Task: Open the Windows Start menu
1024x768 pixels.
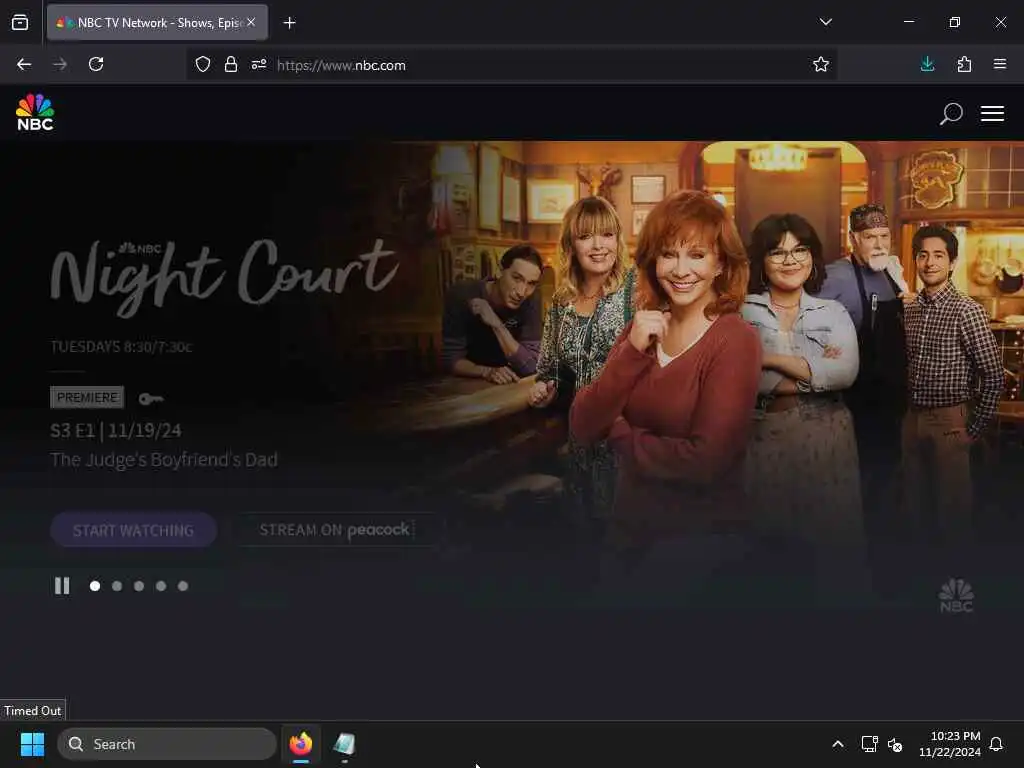Action: click(x=32, y=744)
